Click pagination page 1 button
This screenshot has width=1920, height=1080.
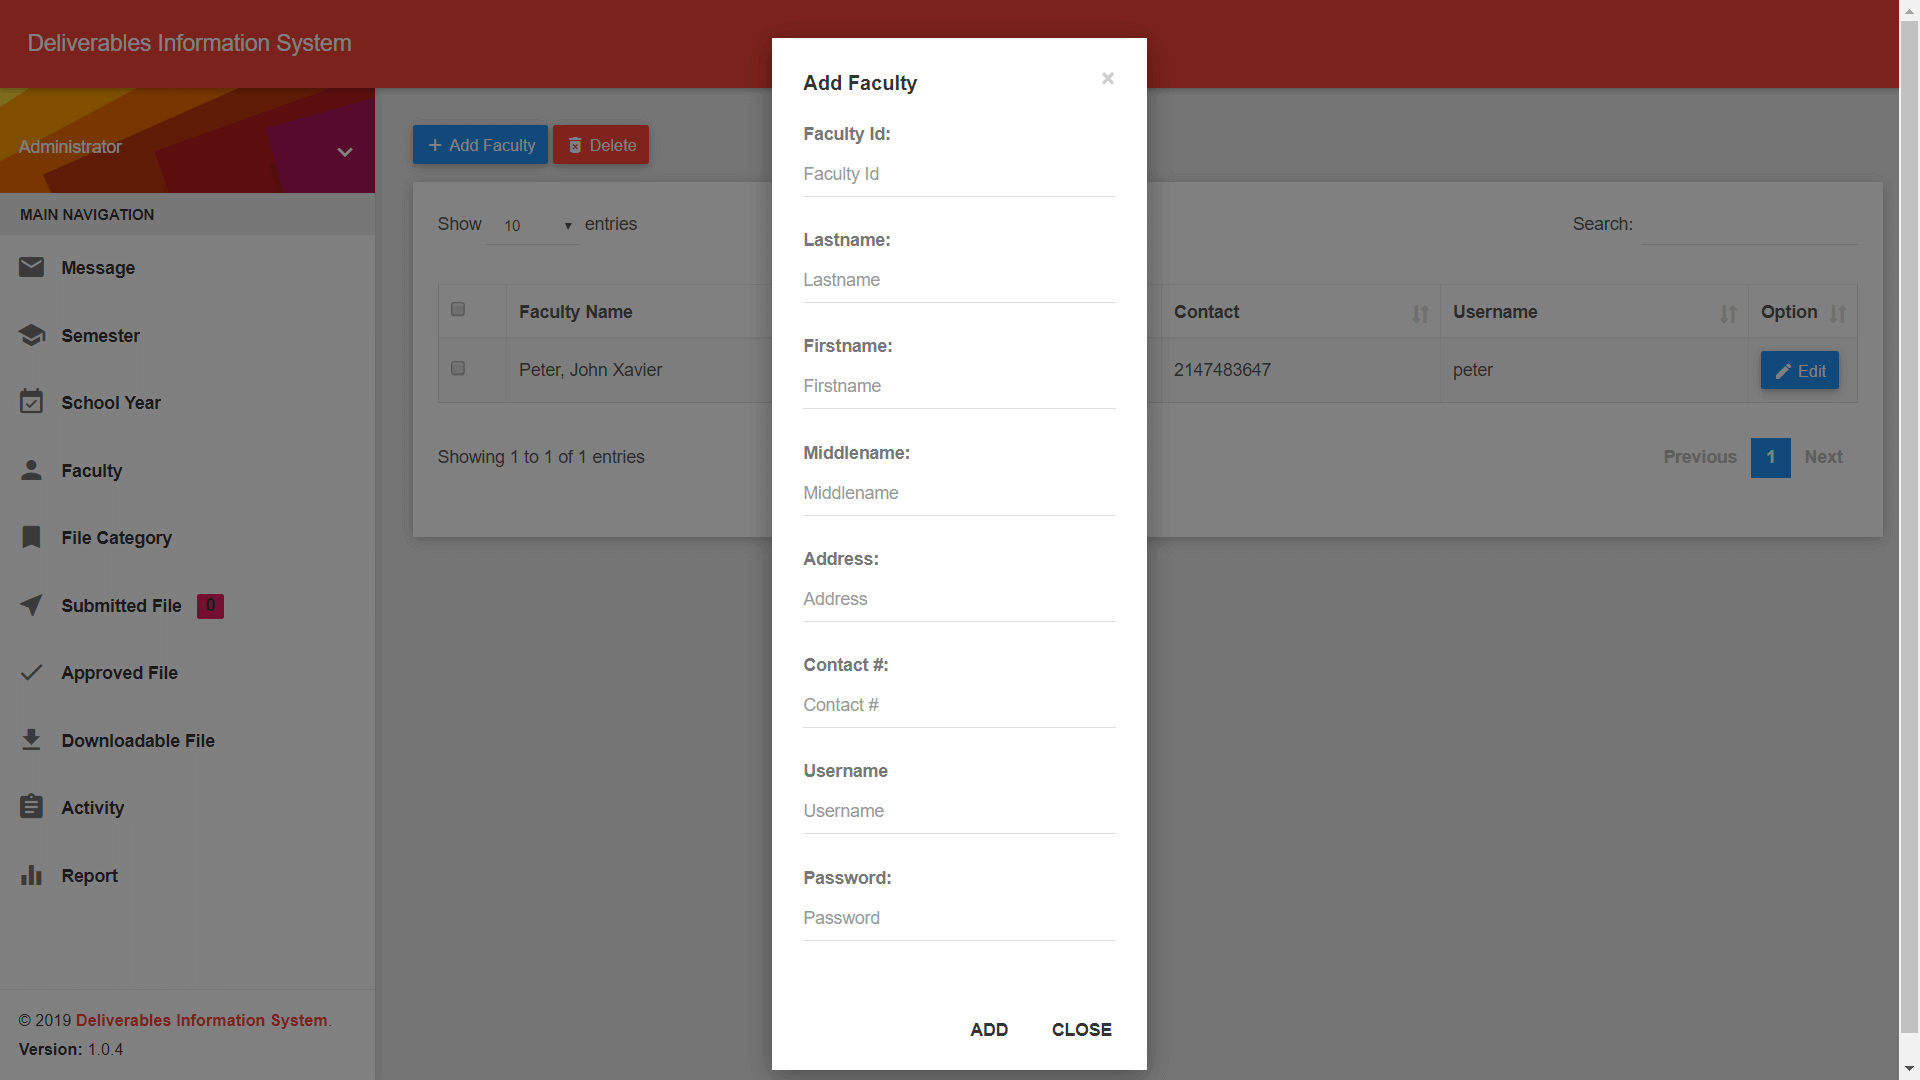1771,456
